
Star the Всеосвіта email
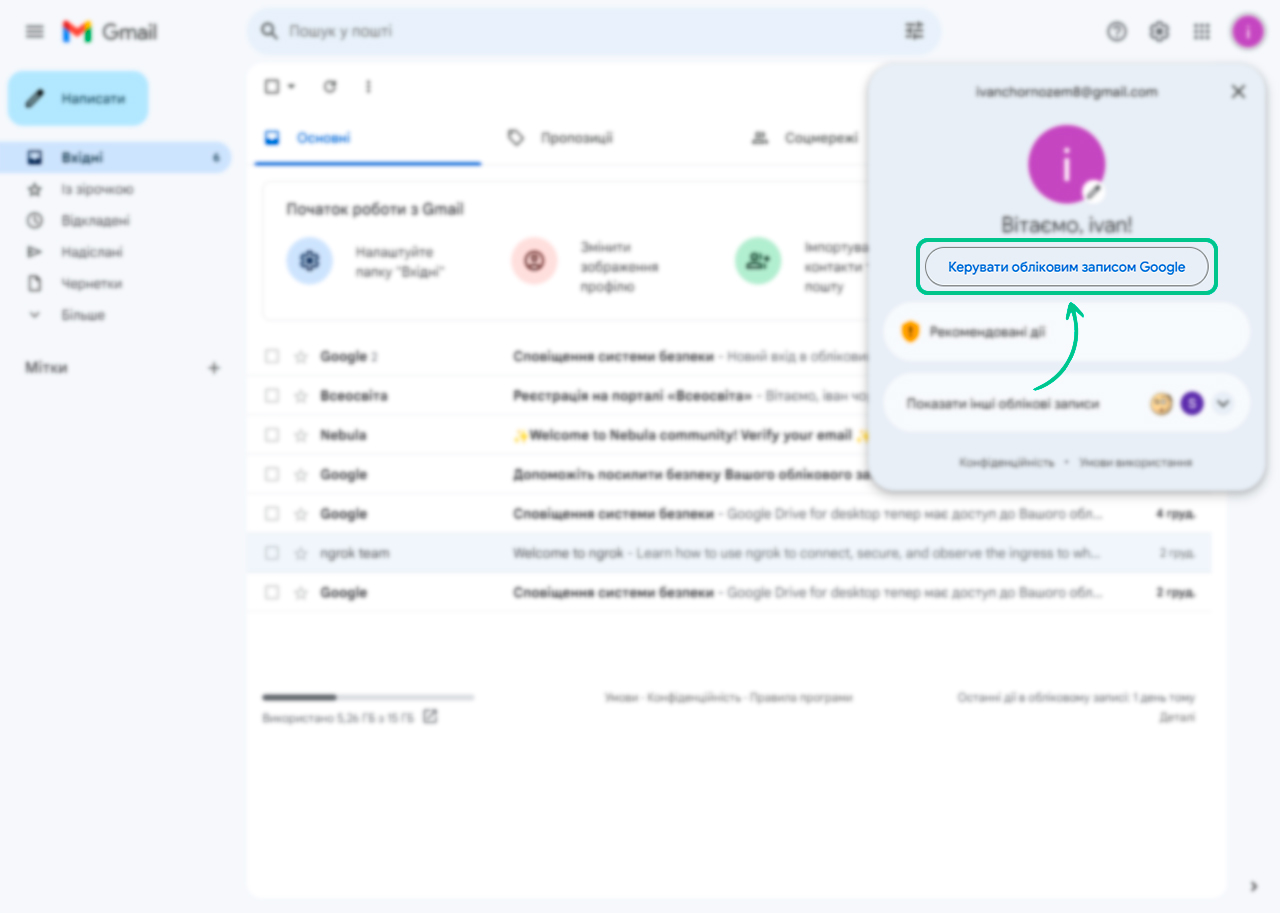click(300, 396)
